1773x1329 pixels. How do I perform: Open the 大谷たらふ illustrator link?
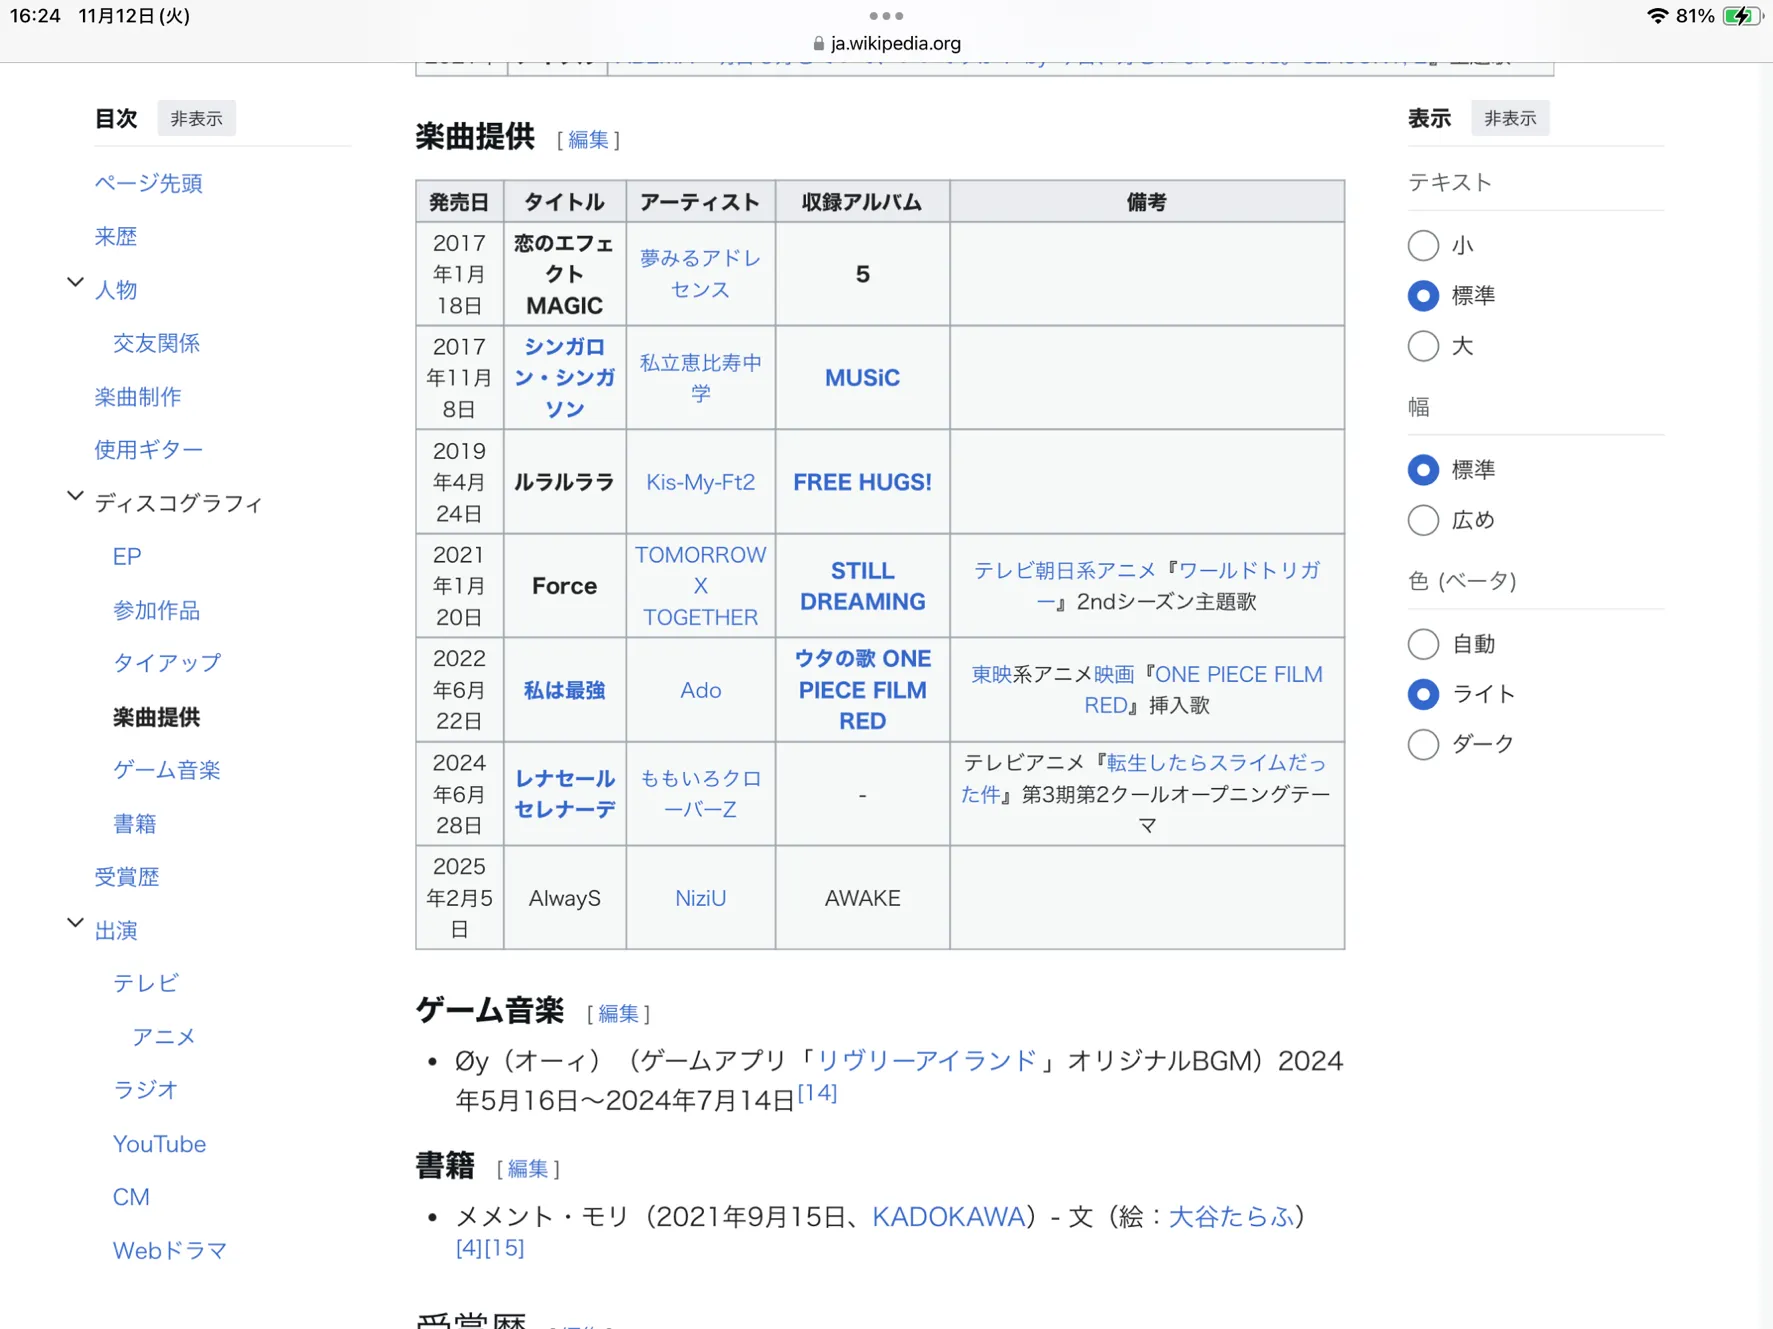click(1231, 1217)
